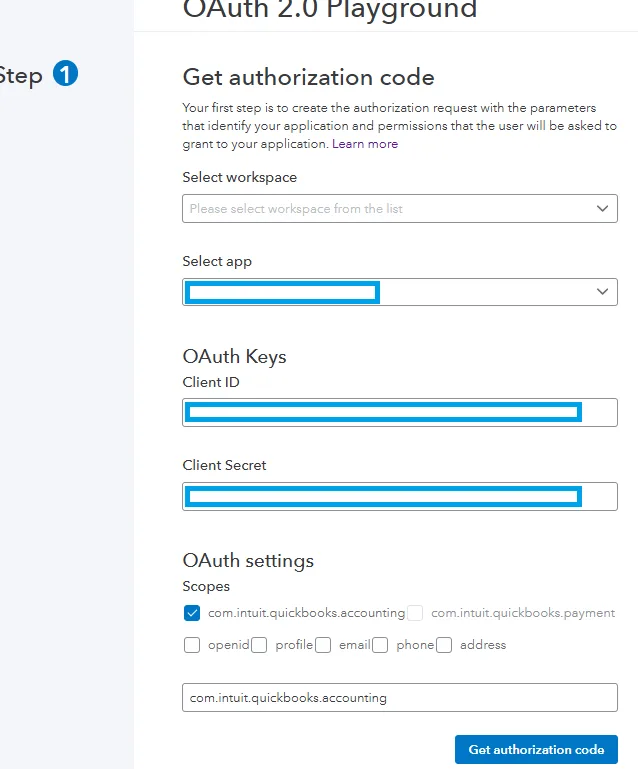The height and width of the screenshot is (769, 638).
Task: Click the OAuth Keys section heading
Action: tap(234, 357)
